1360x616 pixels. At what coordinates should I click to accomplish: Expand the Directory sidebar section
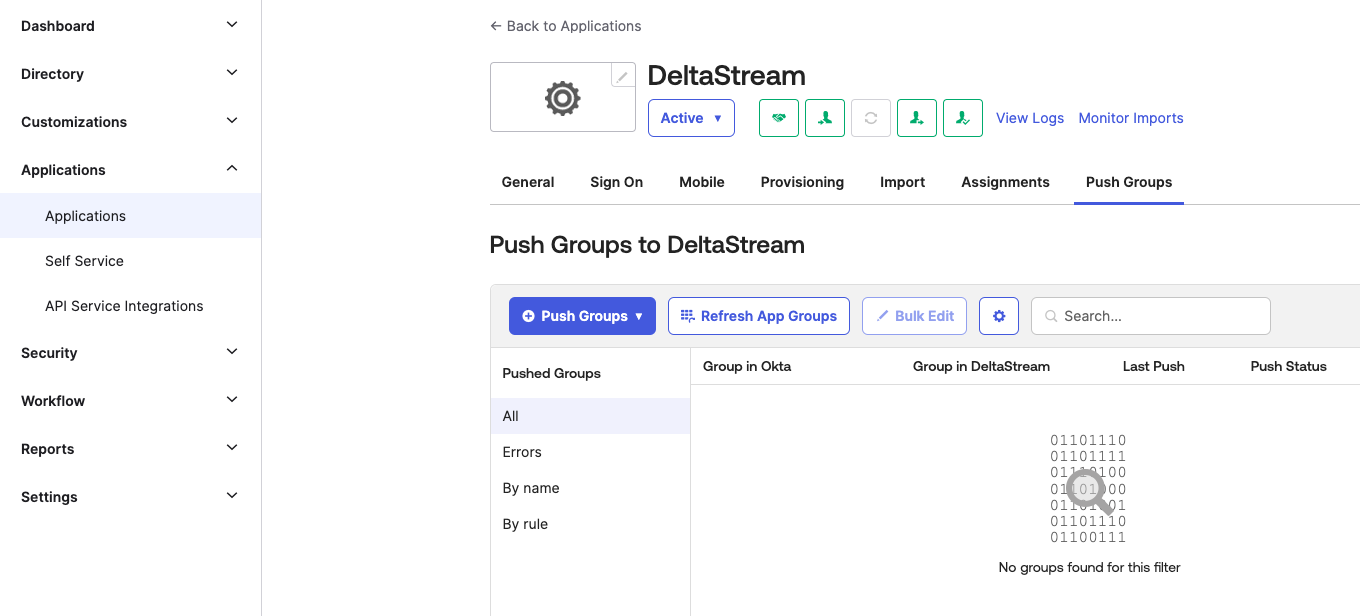pyautogui.click(x=130, y=74)
